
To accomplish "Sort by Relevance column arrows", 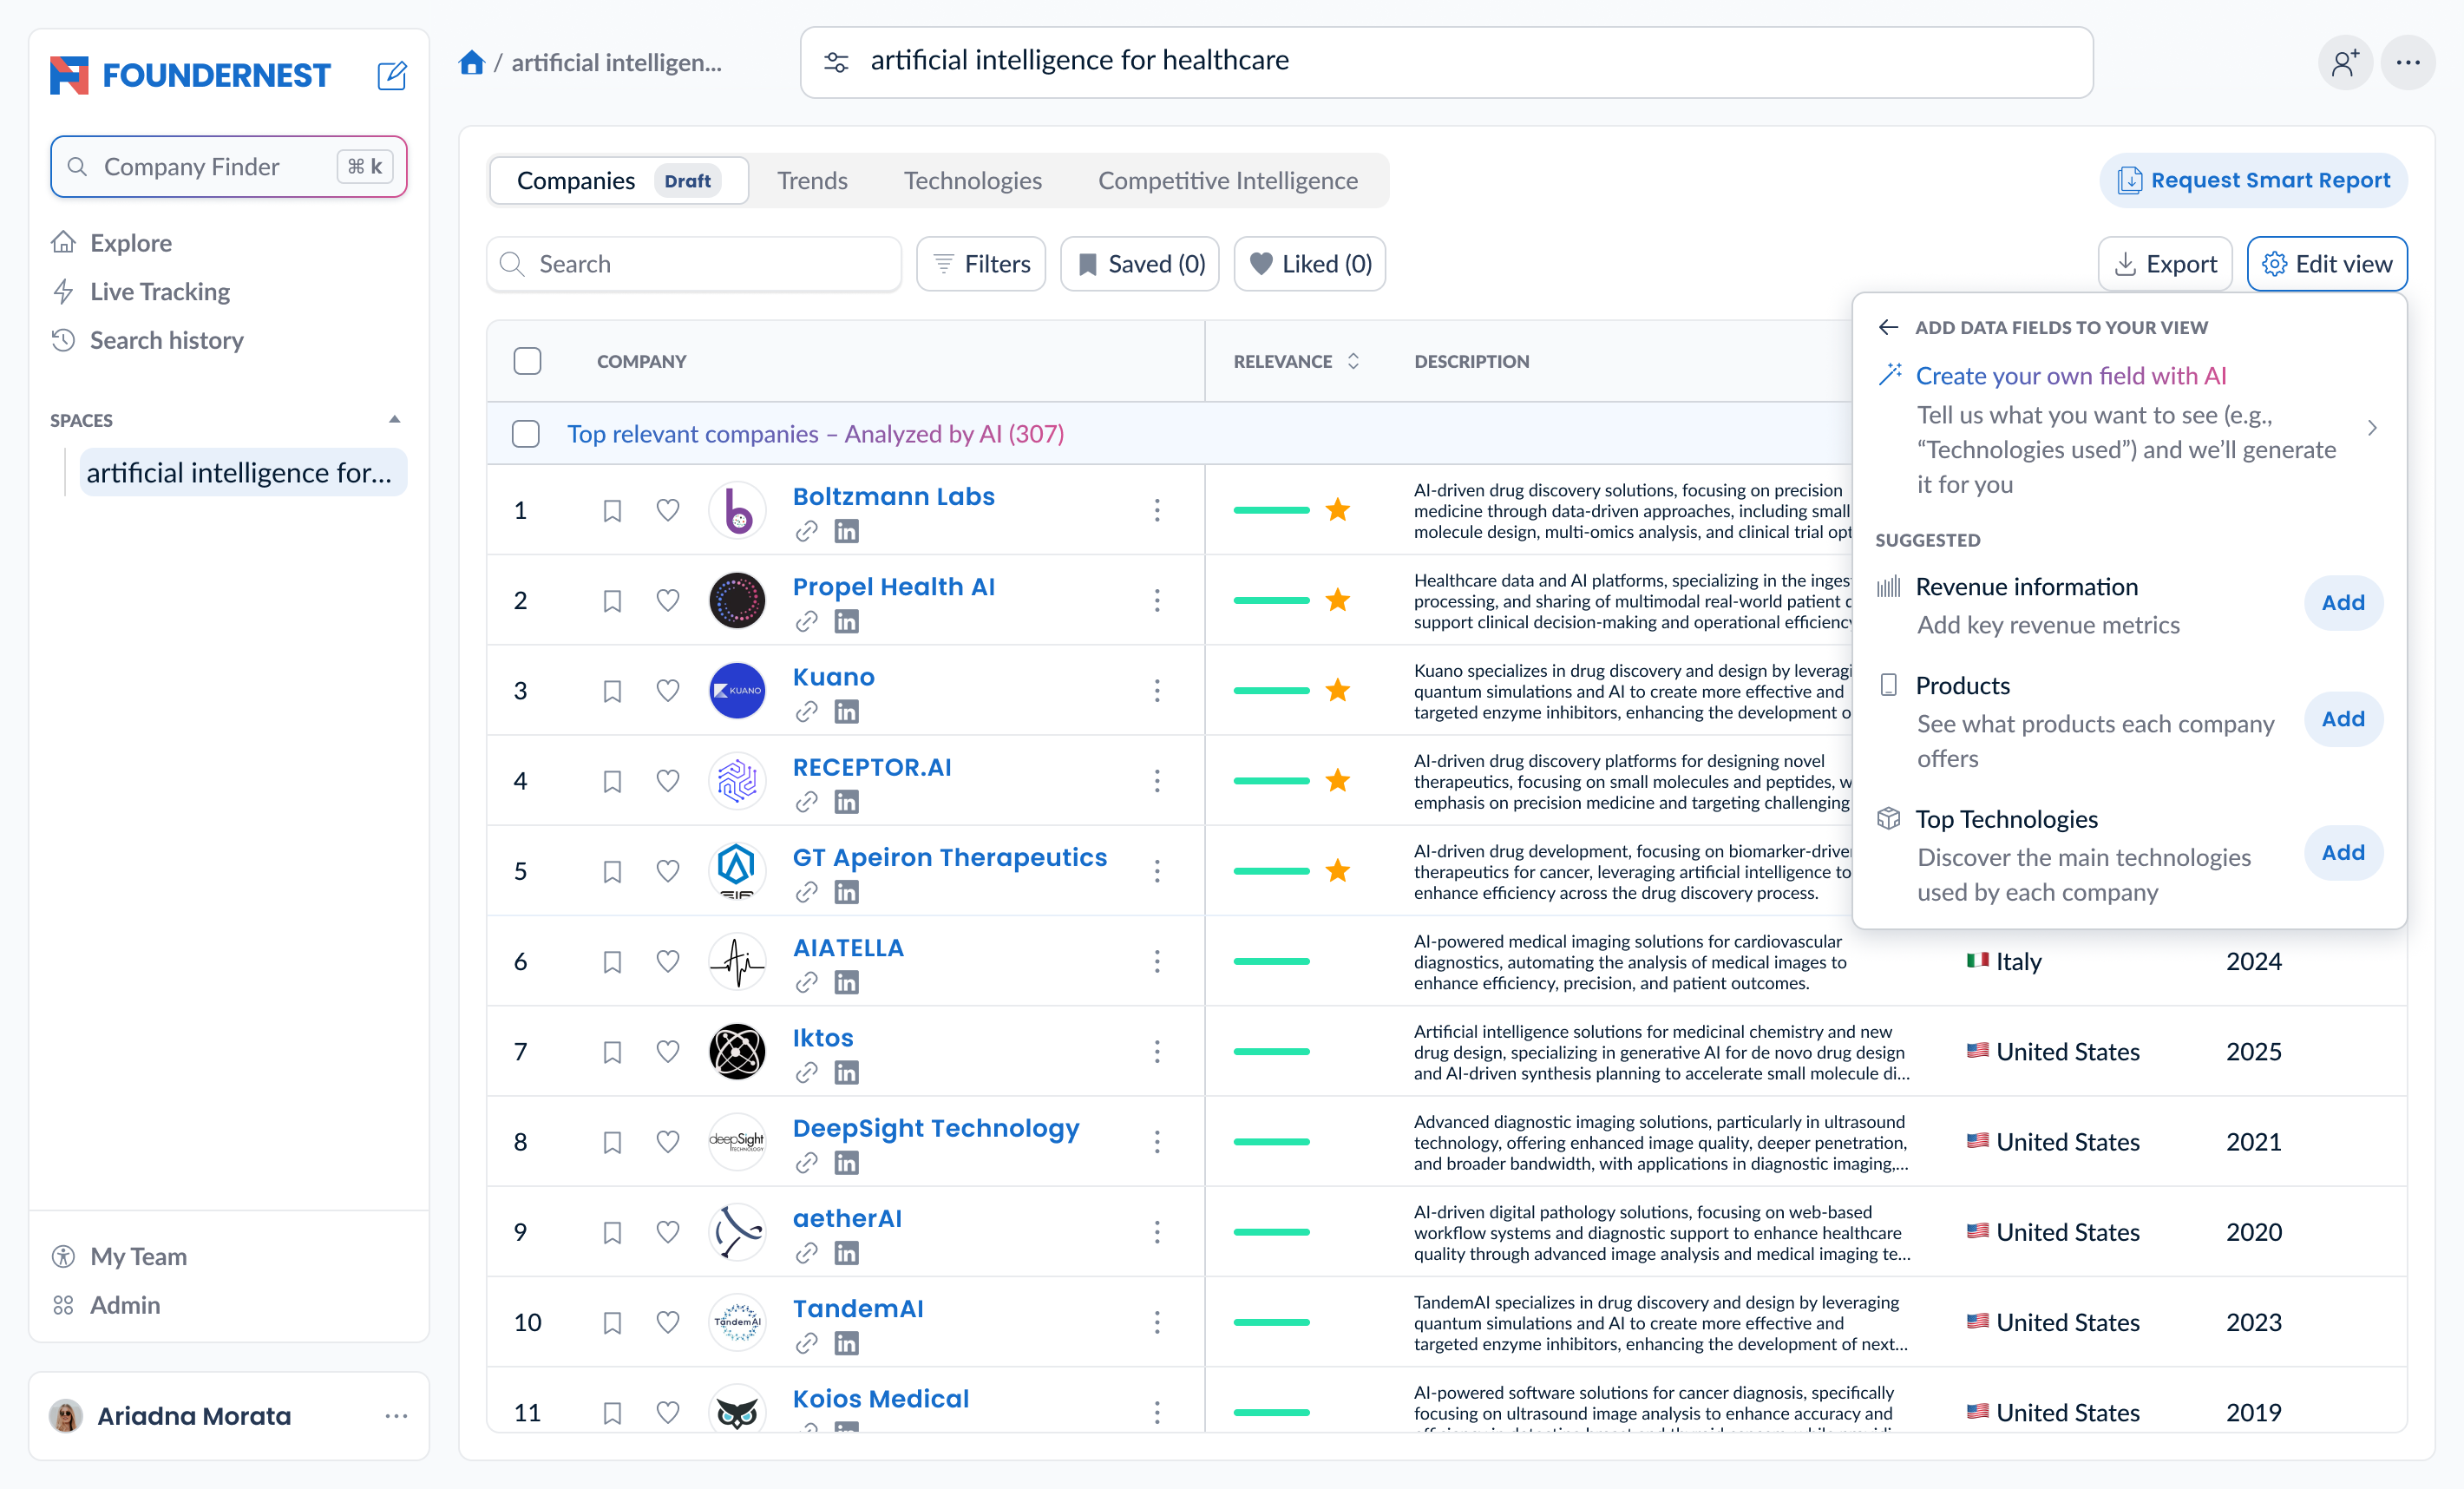I will (1353, 361).
